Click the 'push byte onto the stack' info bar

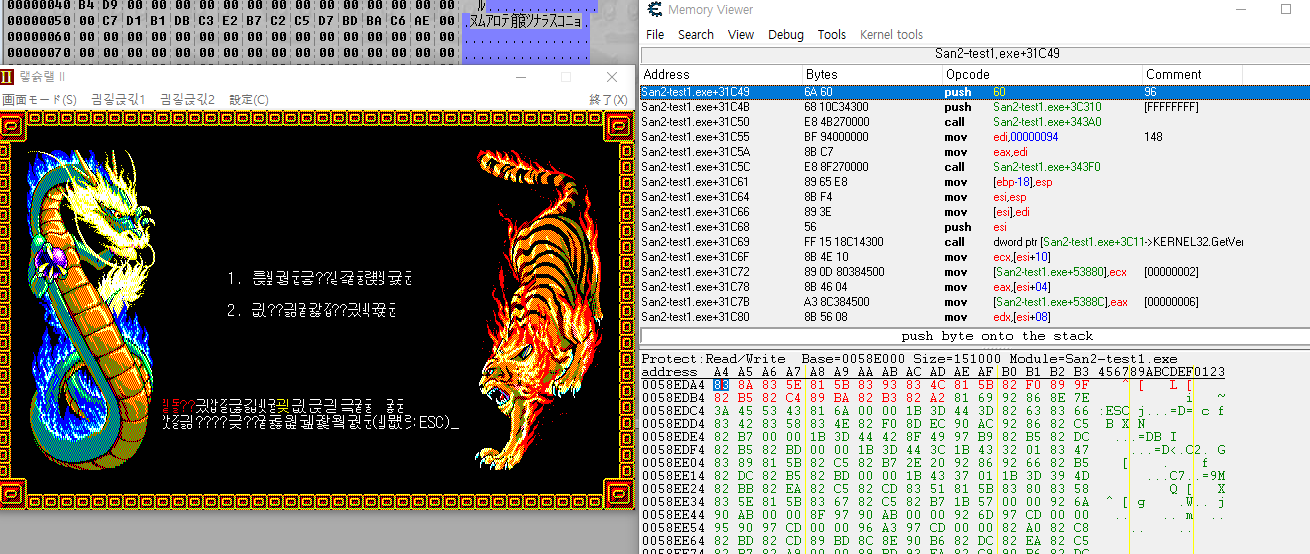pos(975,336)
